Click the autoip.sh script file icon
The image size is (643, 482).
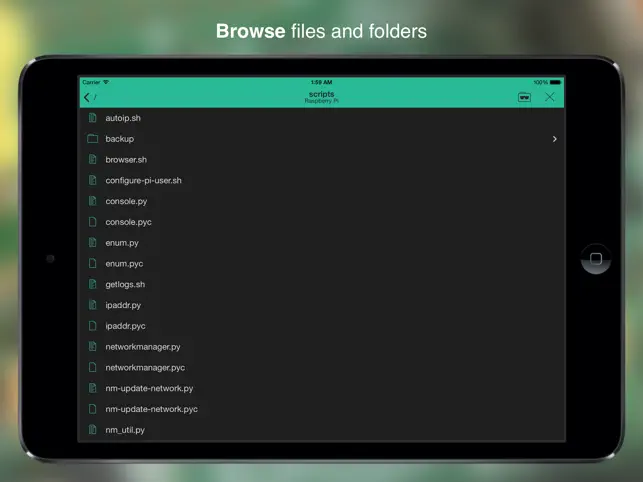(x=93, y=118)
